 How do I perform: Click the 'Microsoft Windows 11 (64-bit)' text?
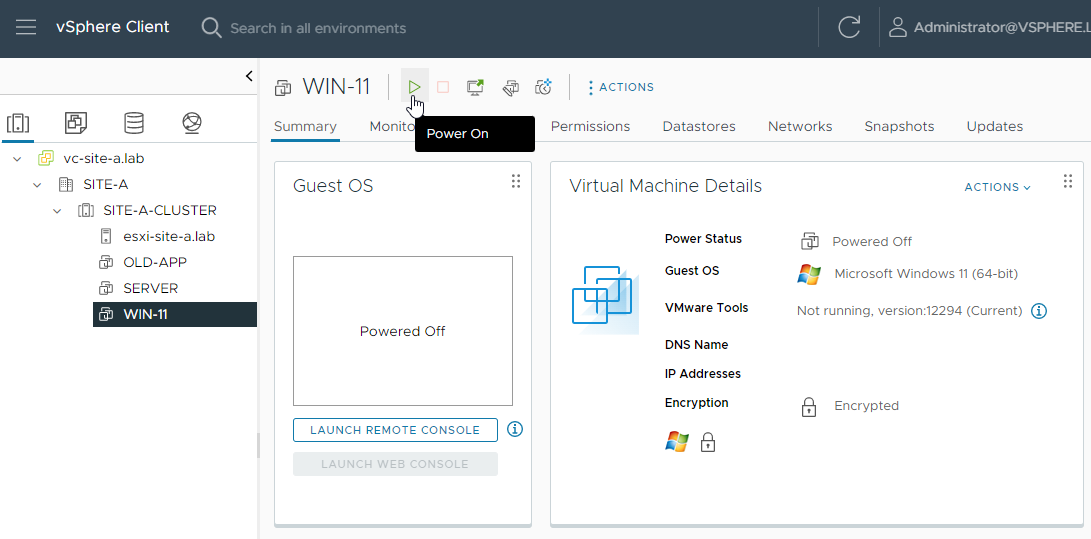click(926, 274)
